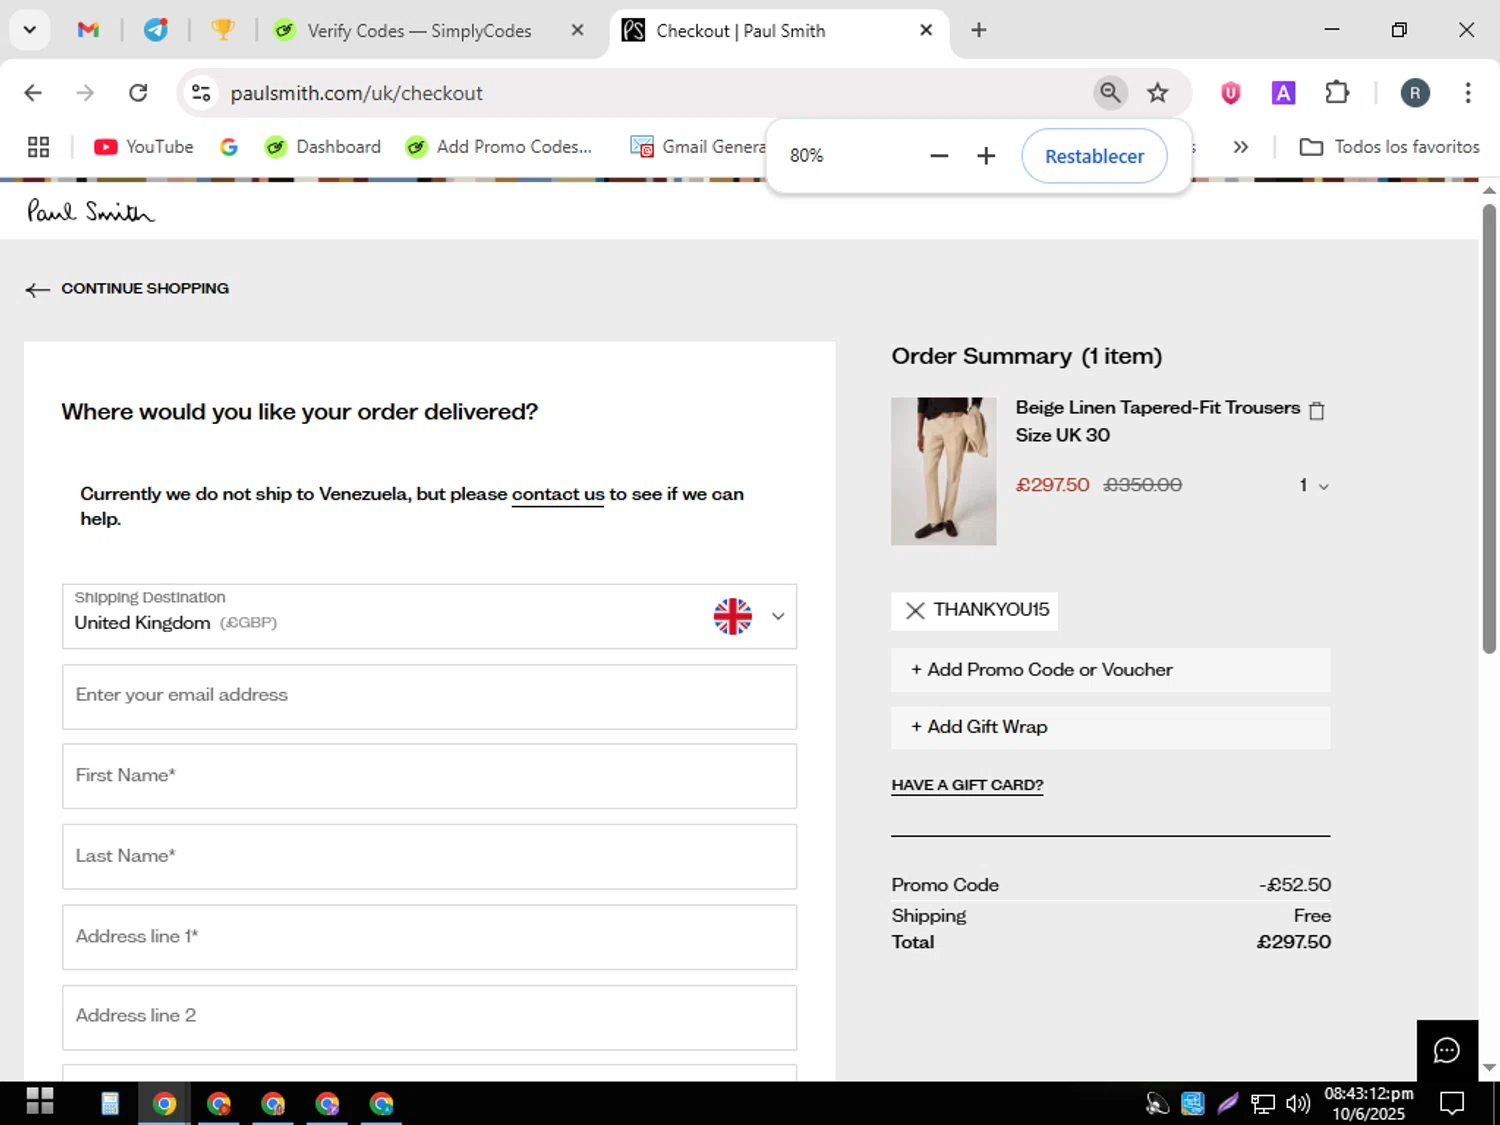Expand Add Gift Wrap option
This screenshot has width=1500, height=1125.
[1110, 727]
